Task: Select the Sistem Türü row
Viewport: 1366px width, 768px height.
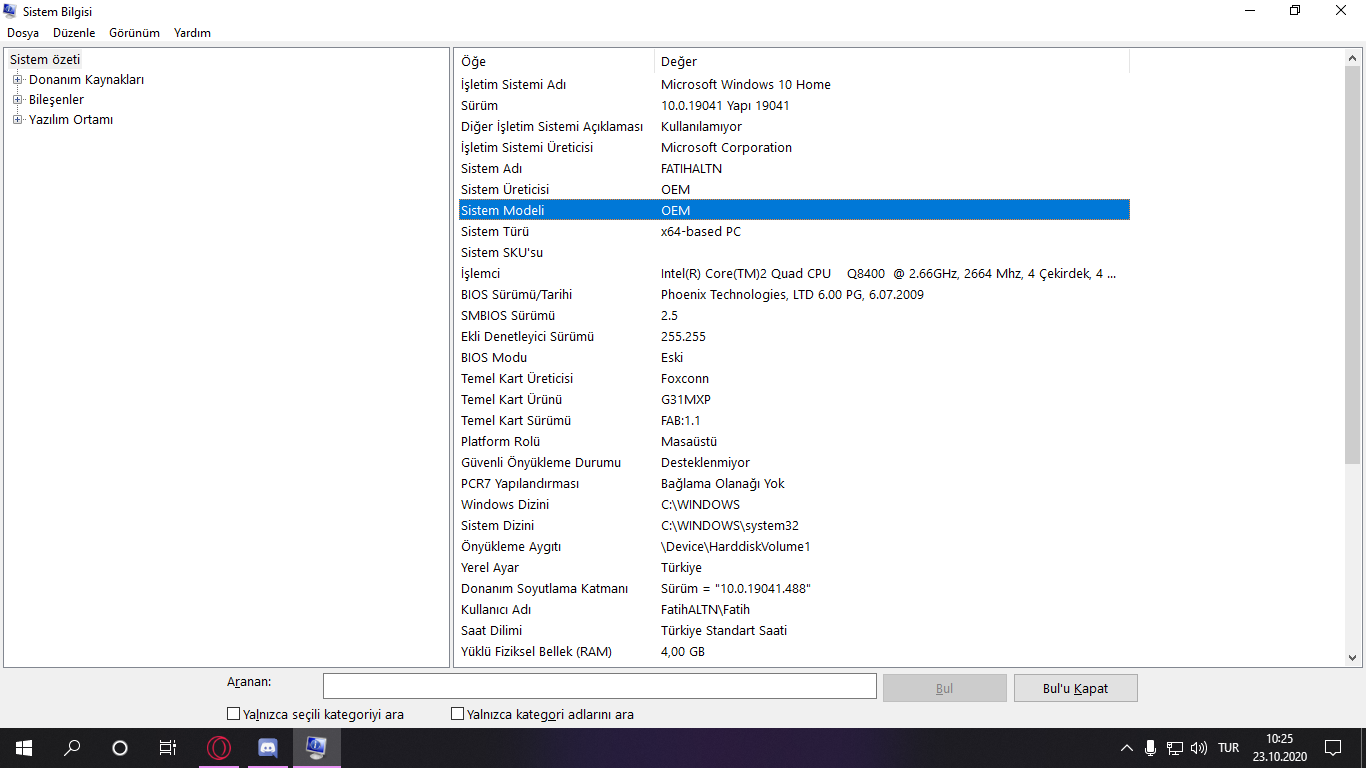Action: coord(794,232)
